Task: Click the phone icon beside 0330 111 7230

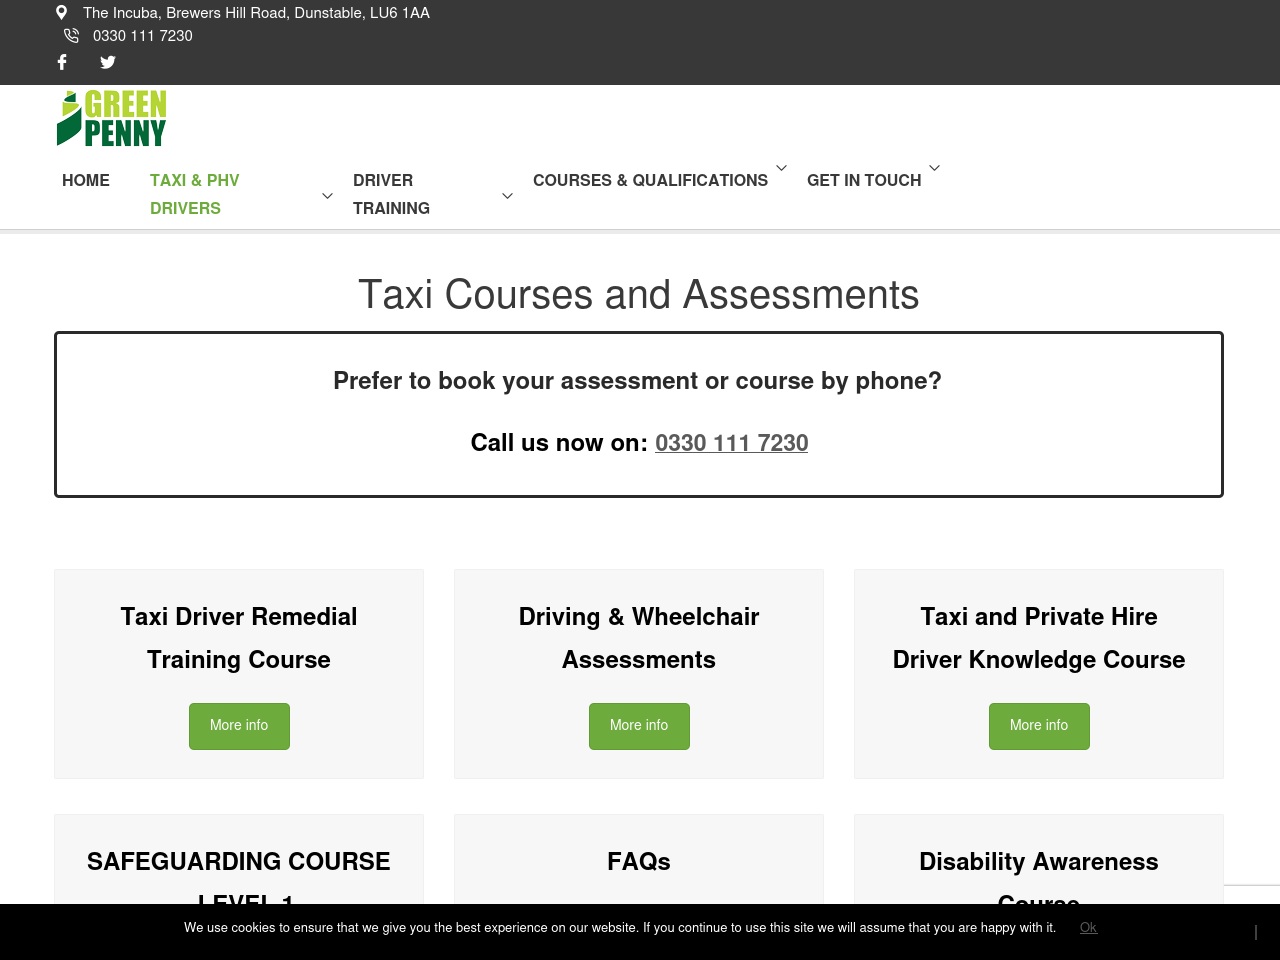Action: pos(71,36)
